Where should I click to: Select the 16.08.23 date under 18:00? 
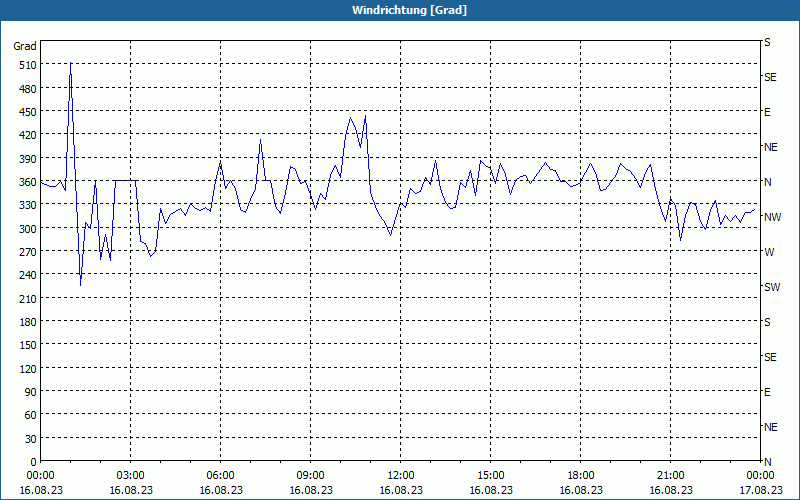581,490
